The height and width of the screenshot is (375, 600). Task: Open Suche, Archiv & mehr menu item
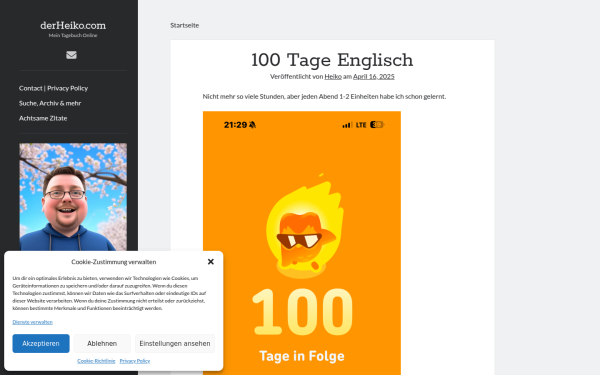pyautogui.click(x=50, y=103)
